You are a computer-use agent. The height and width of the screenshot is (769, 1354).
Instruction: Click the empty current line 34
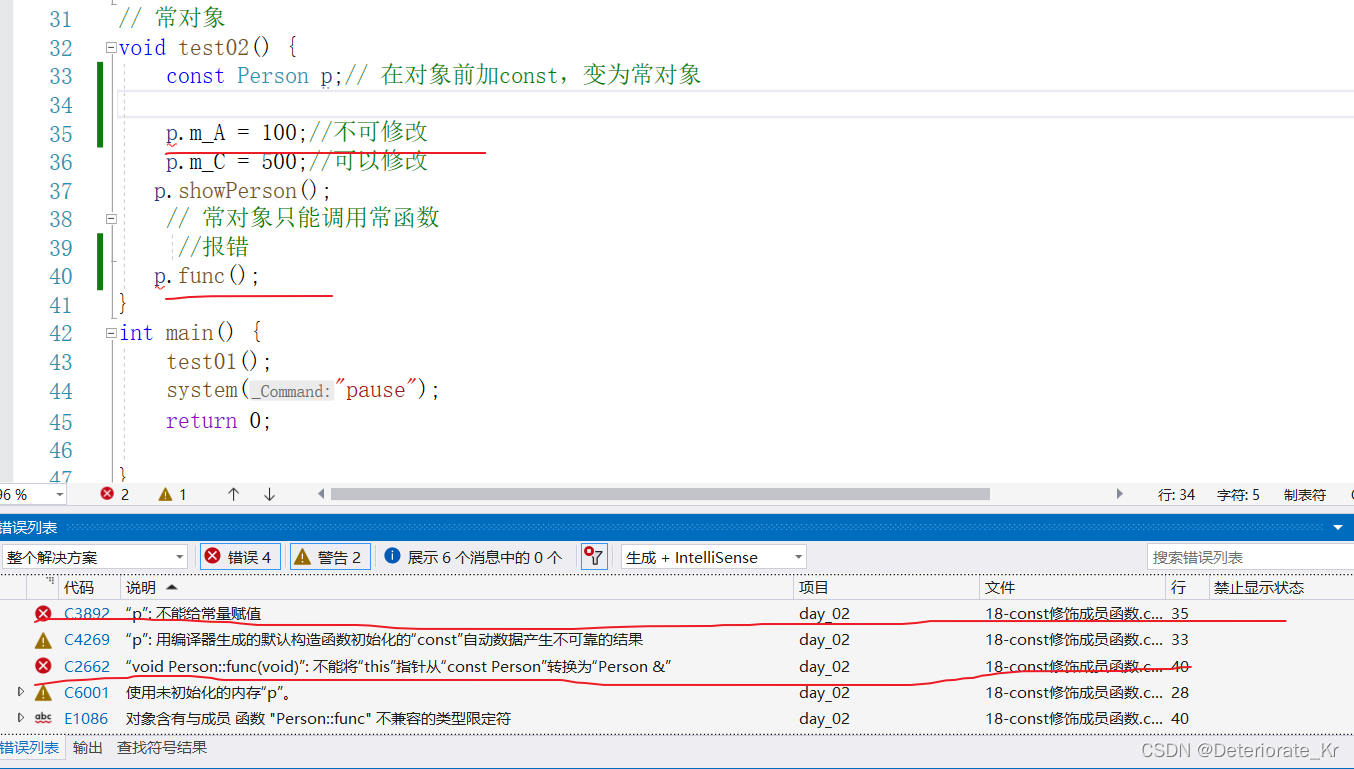pyautogui.click(x=735, y=105)
